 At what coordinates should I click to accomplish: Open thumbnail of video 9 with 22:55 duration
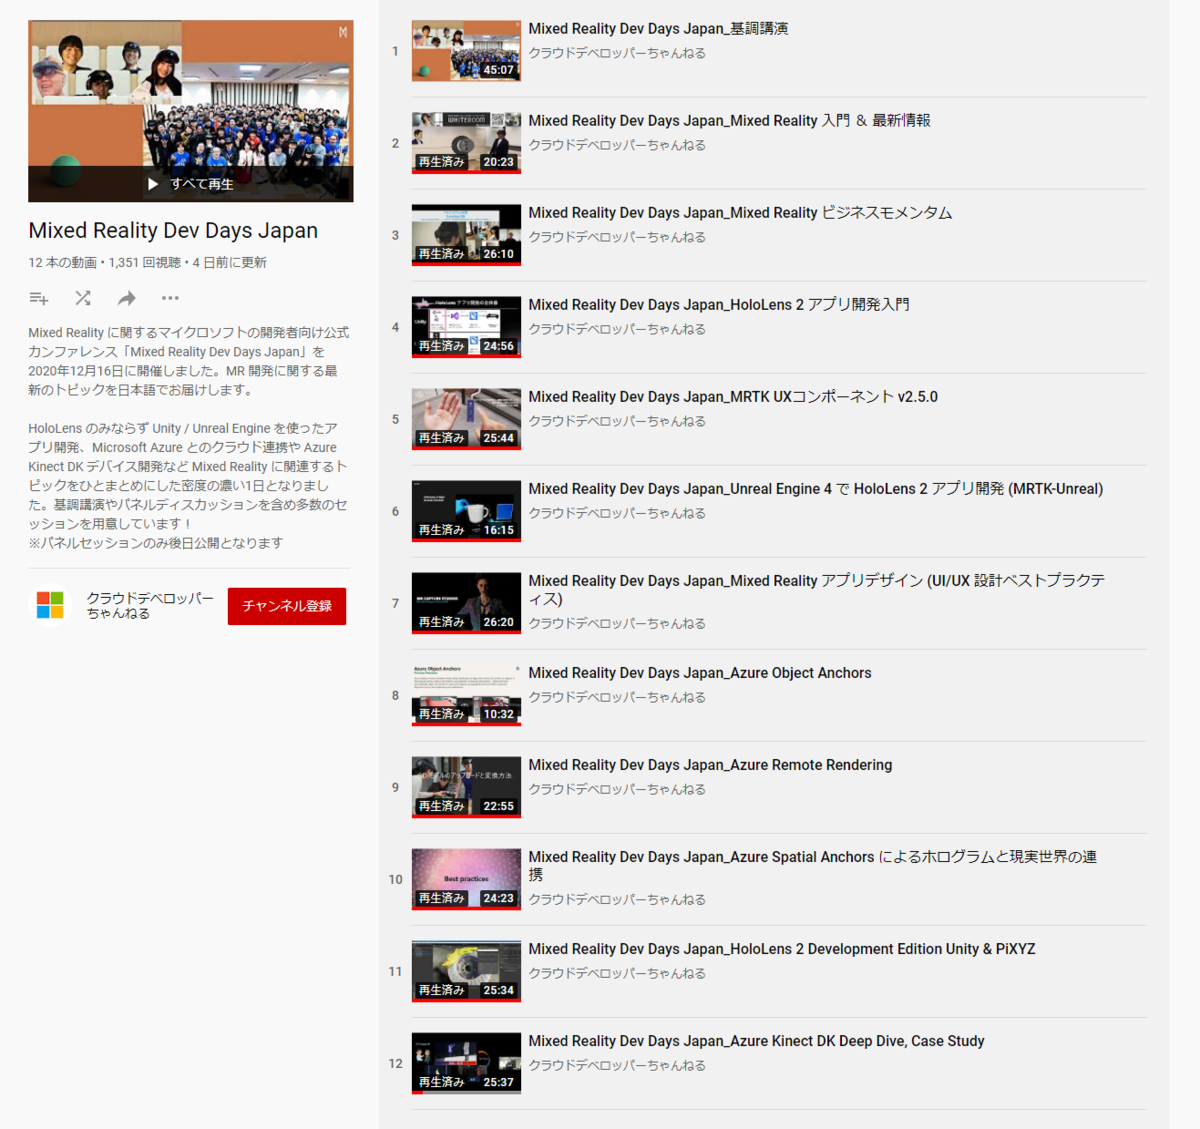click(466, 787)
